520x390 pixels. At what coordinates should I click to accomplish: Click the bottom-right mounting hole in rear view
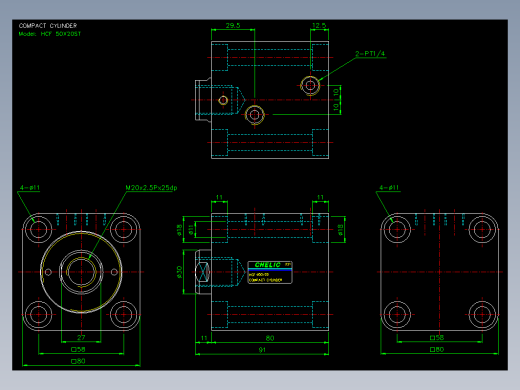pos(482,314)
